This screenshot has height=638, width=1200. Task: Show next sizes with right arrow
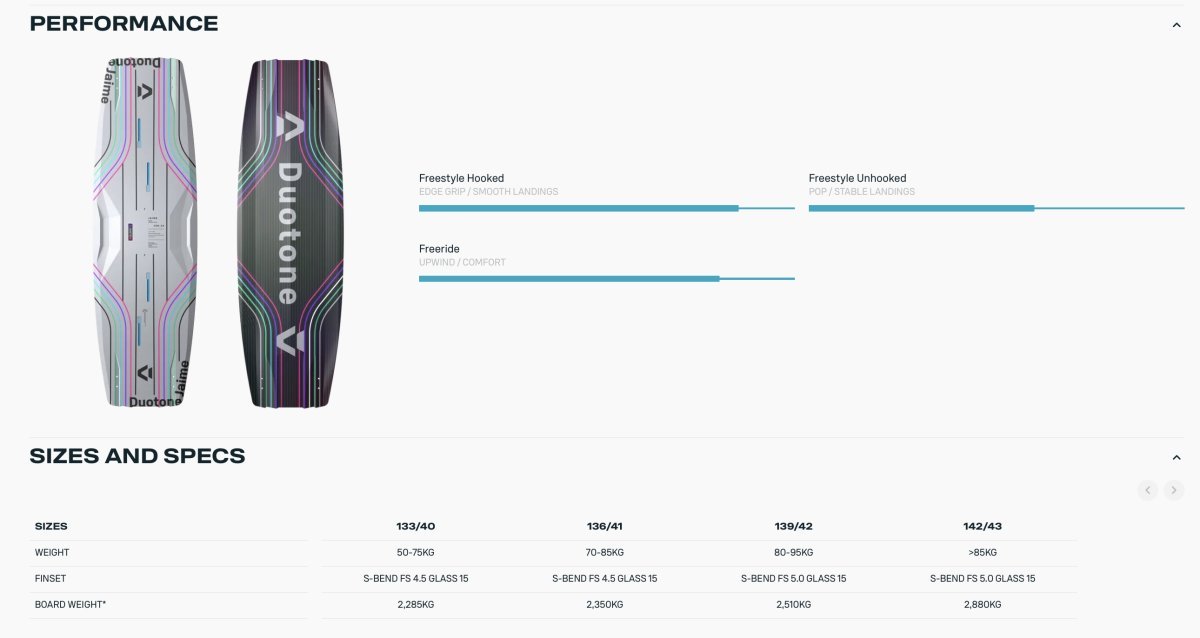pyautogui.click(x=1174, y=490)
